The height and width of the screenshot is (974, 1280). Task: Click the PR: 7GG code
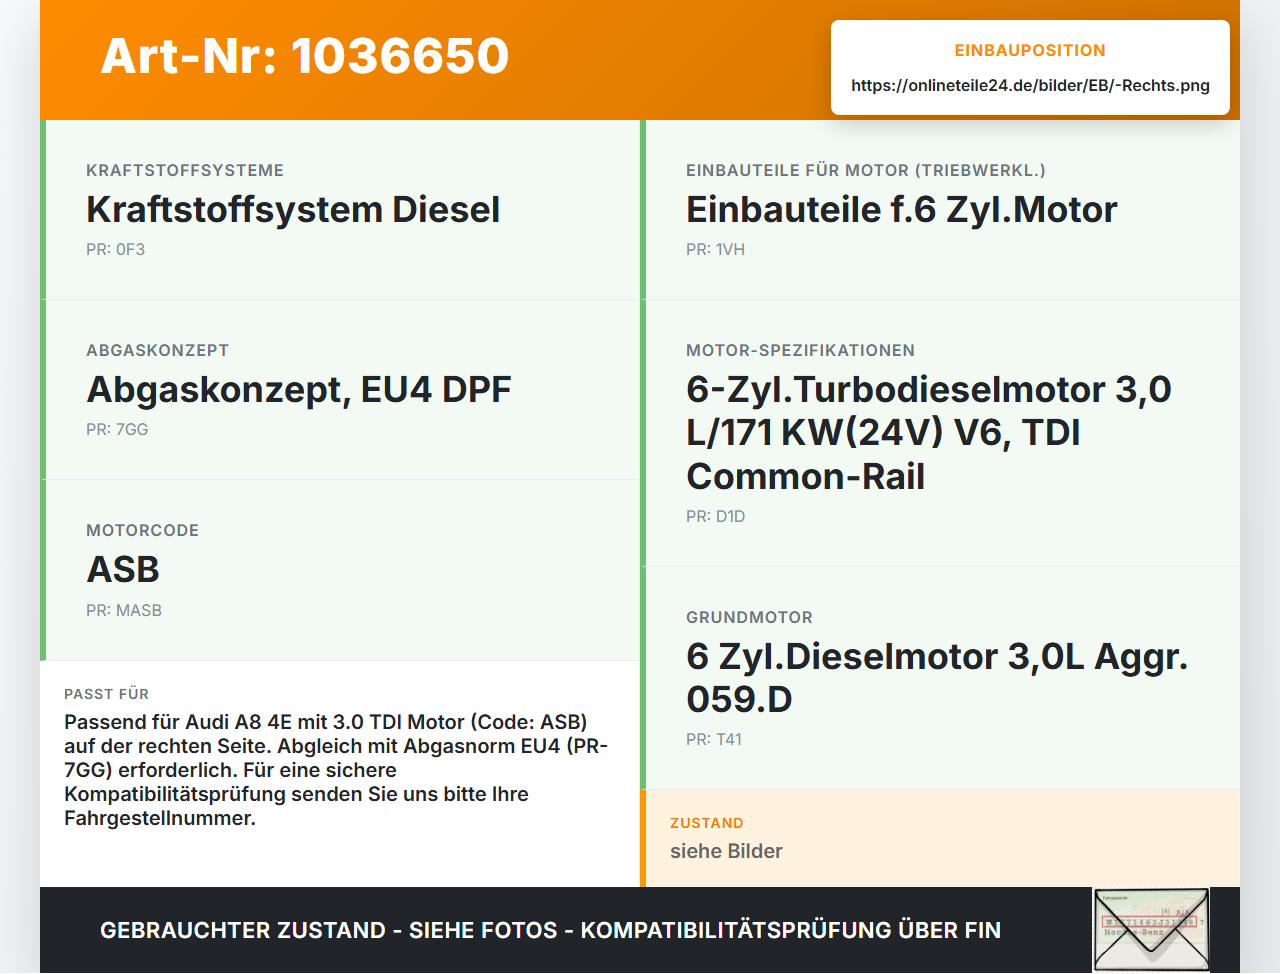[x=117, y=430]
